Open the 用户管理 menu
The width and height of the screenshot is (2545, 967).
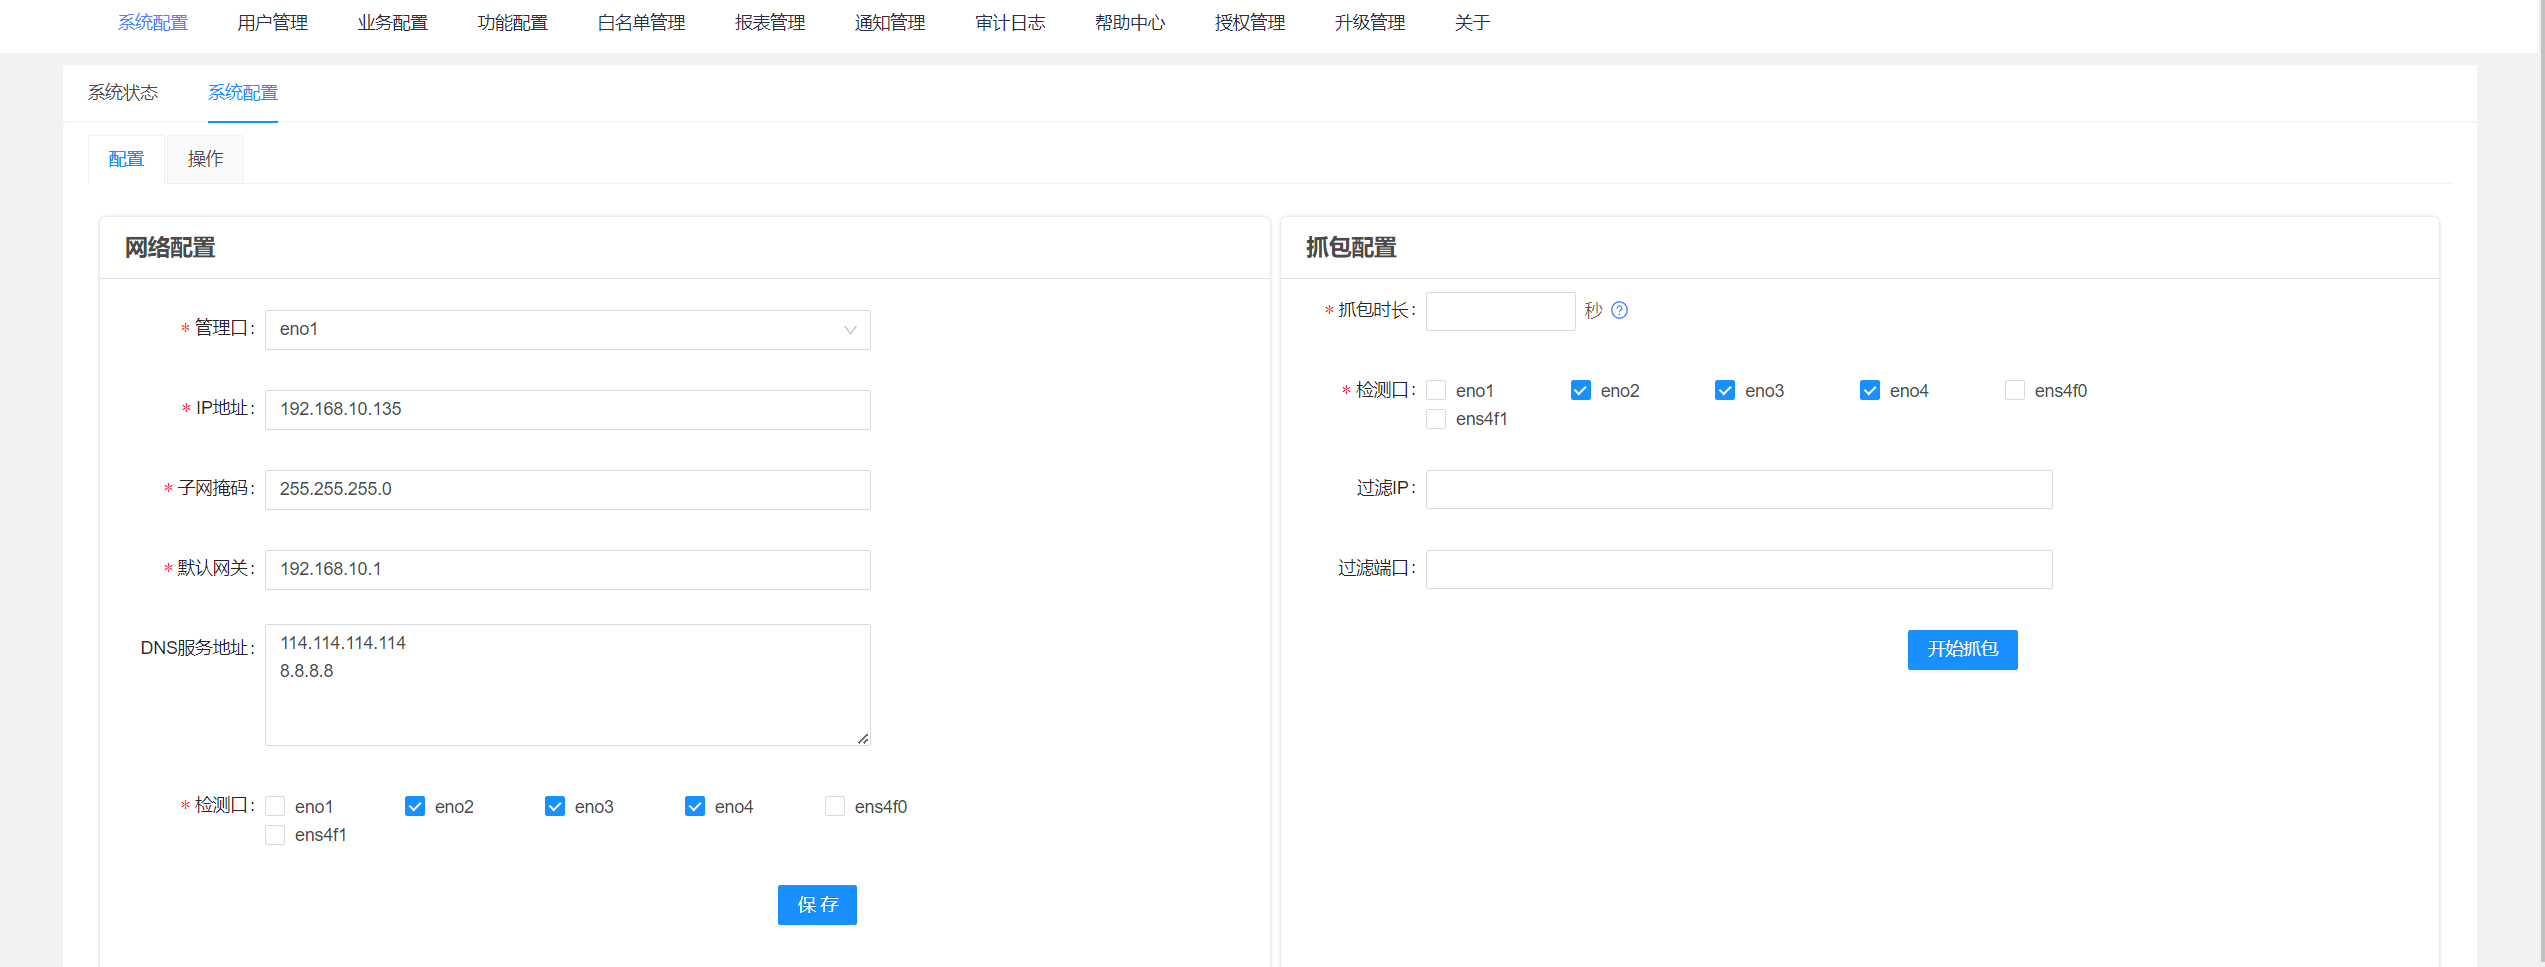click(x=272, y=22)
